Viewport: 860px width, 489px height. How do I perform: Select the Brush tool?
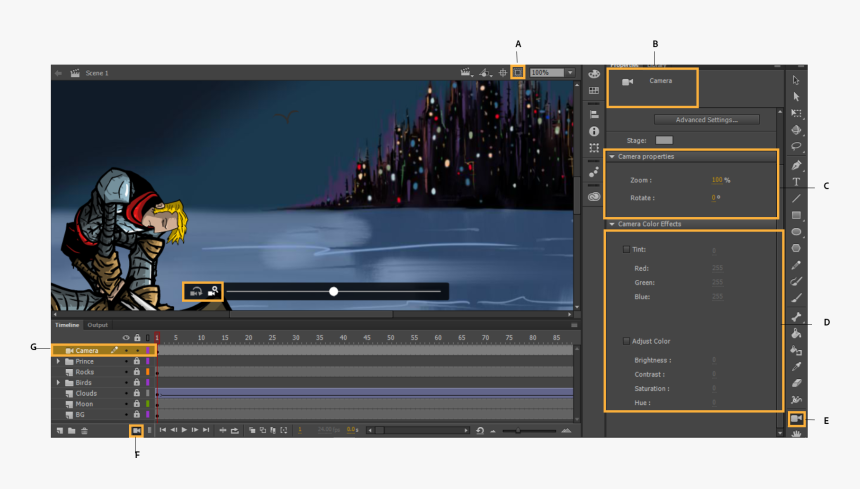pos(796,298)
